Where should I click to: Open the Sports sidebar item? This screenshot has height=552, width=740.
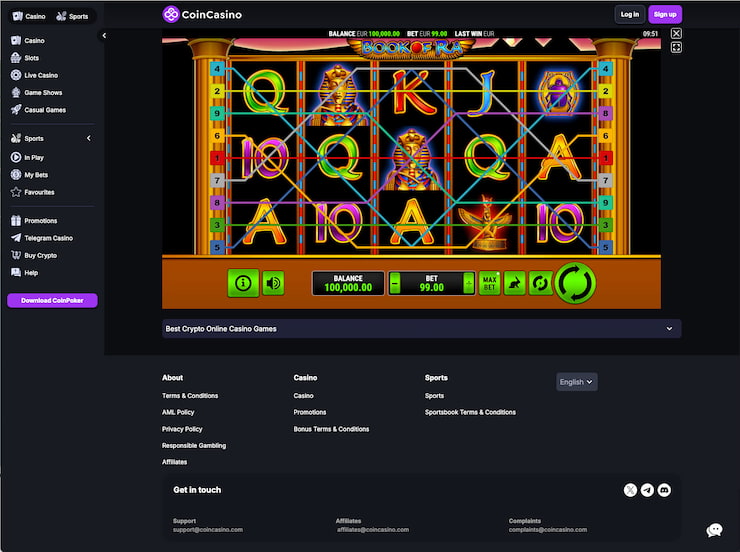click(27, 138)
